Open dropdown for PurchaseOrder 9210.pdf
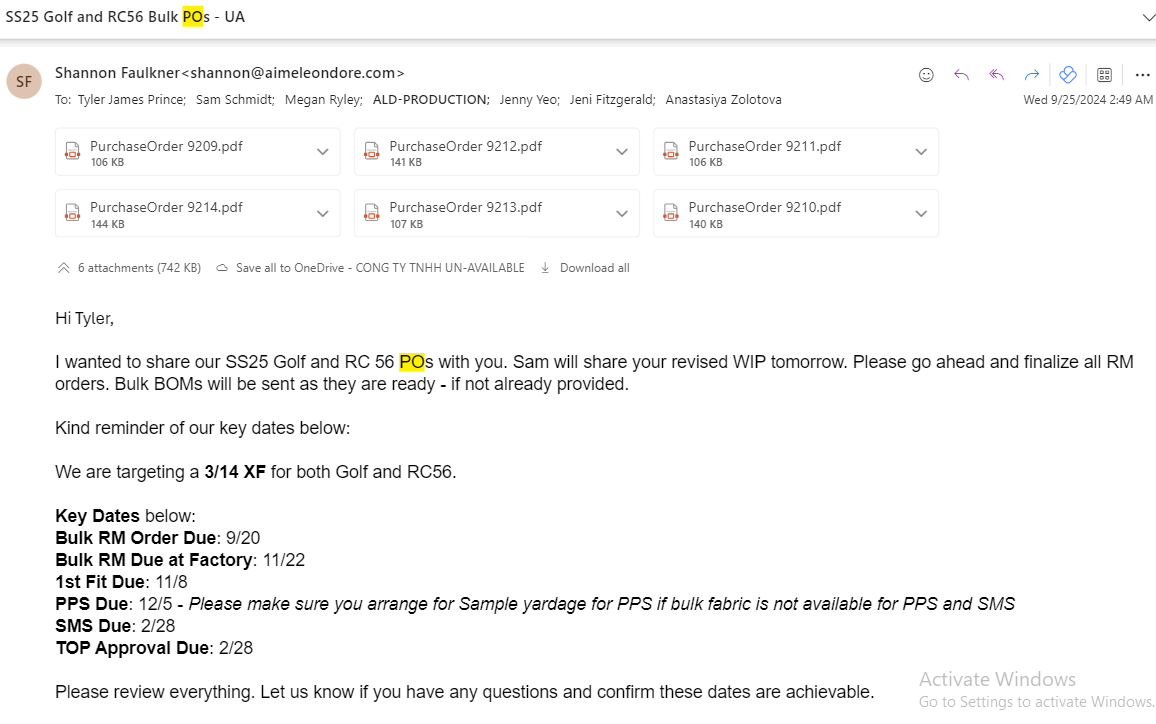This screenshot has width=1156, height=724. [921, 214]
